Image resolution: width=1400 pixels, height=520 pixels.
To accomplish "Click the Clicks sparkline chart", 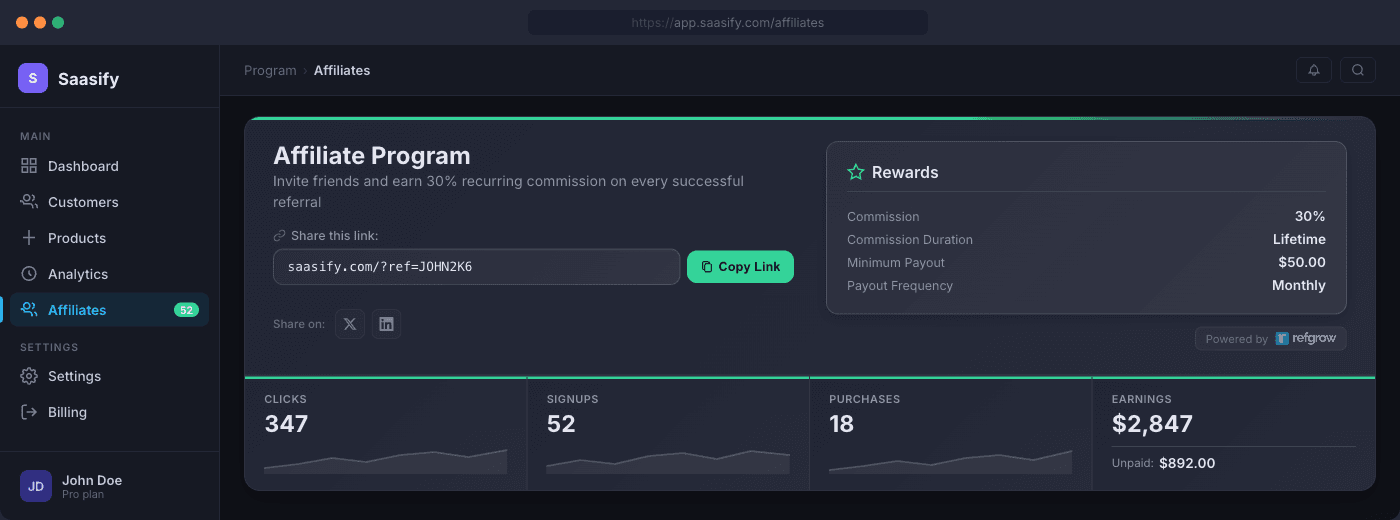I will pyautogui.click(x=385, y=461).
